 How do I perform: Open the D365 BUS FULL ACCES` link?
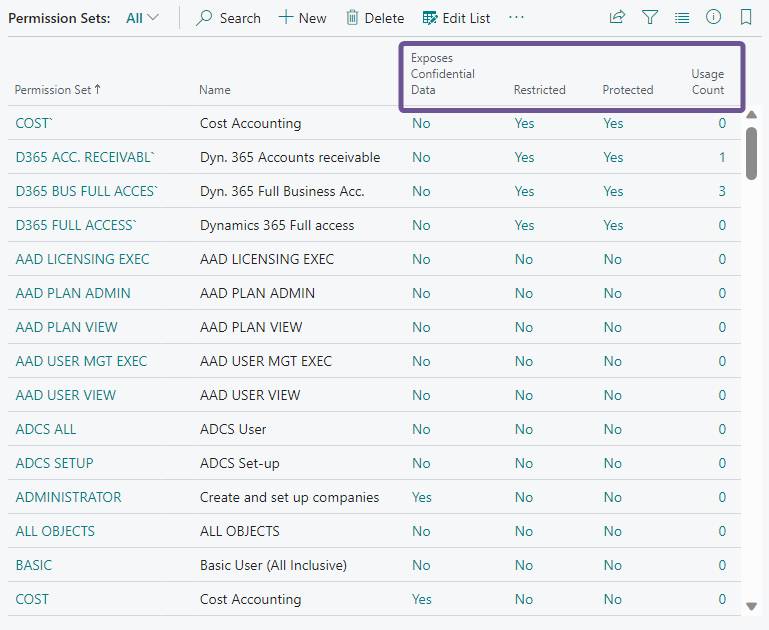pos(87,191)
